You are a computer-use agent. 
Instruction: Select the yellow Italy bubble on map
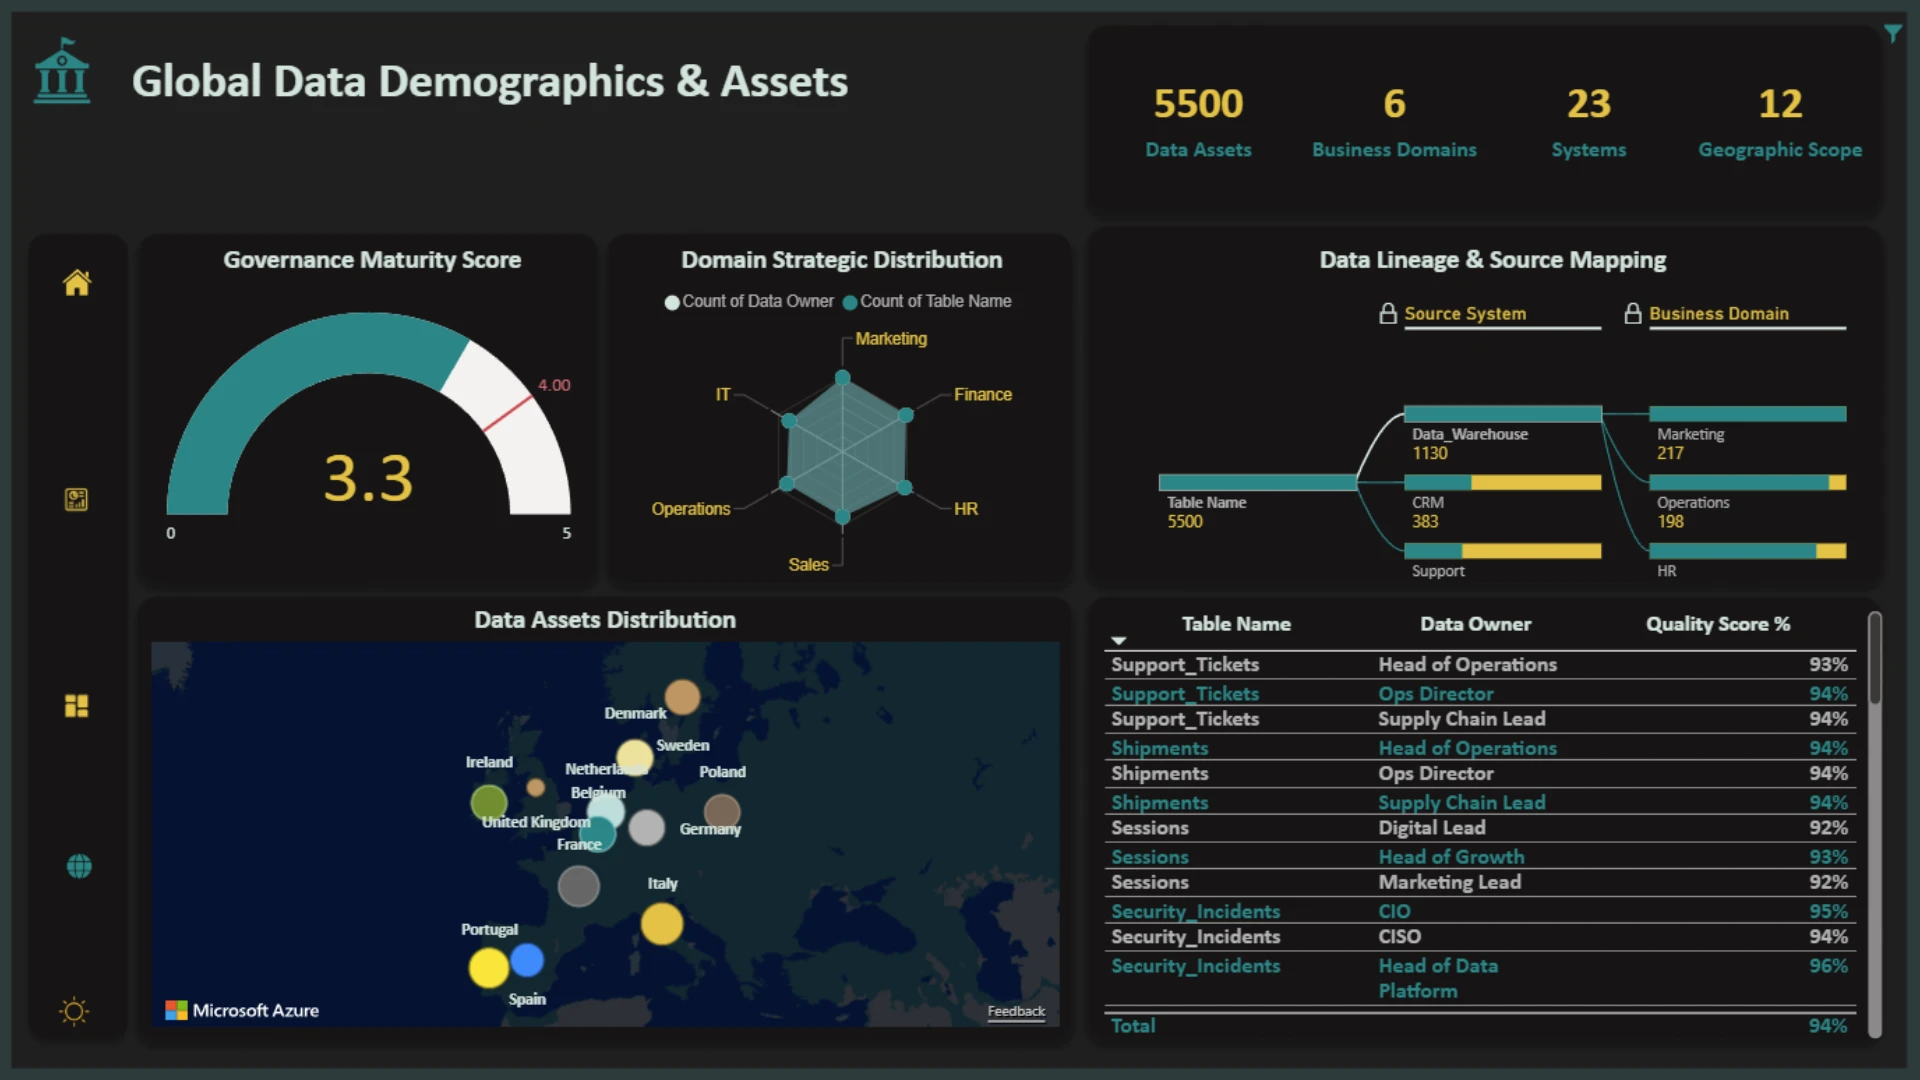pos(662,924)
